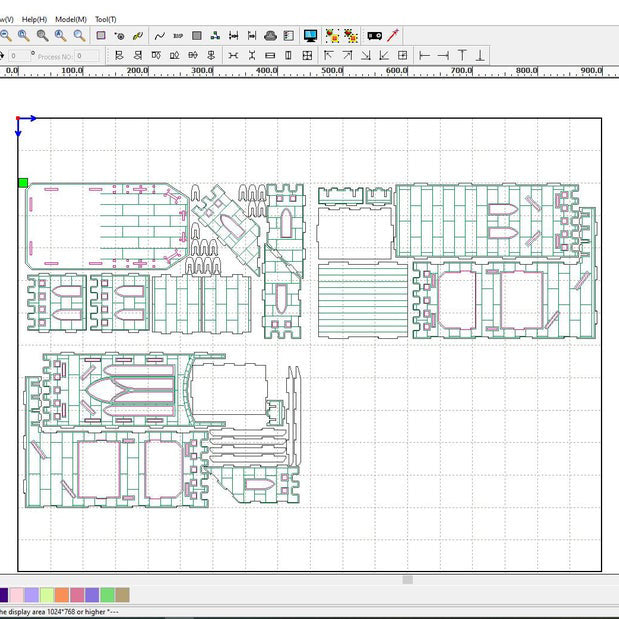Open the Model(M) menu
This screenshot has width=619, height=619.
(70, 19)
